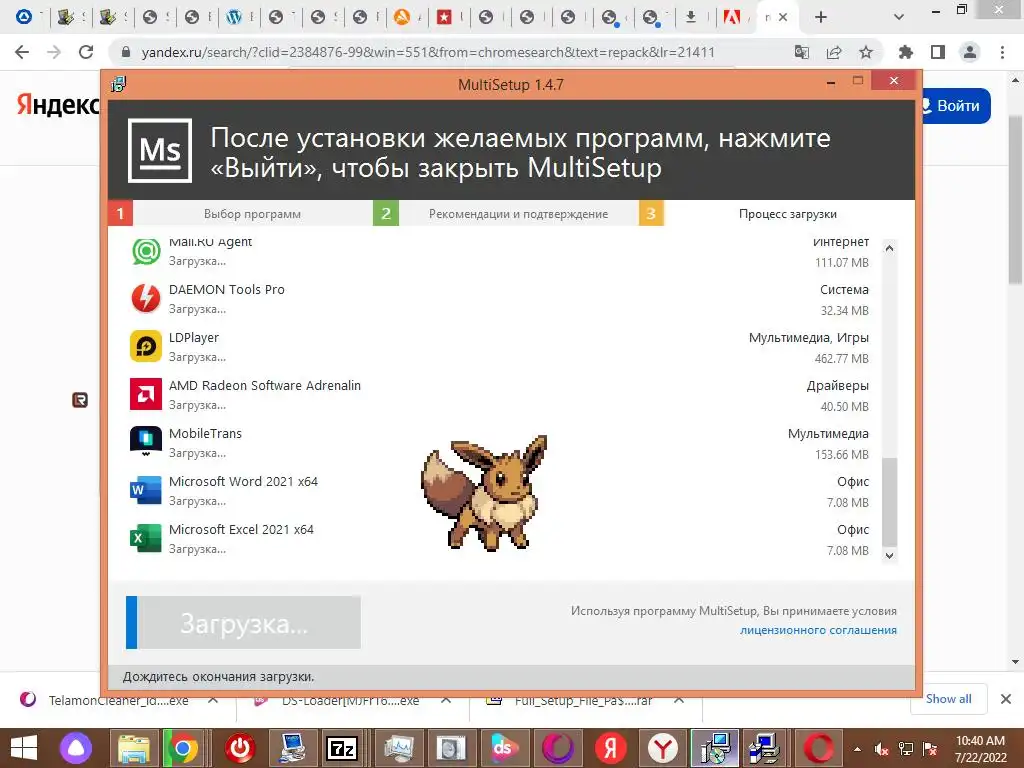
Task: Click the Mail.Ru Agent green icon
Action: point(146,251)
